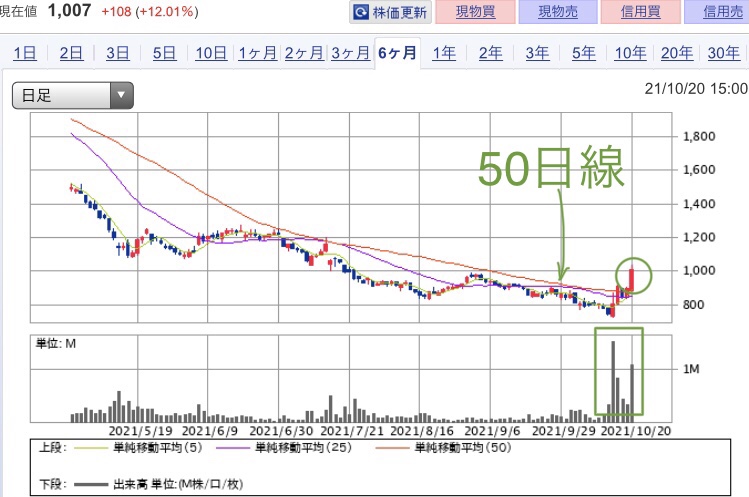Click the 1,000 price axis label
This screenshot has width=749, height=497.
pyautogui.click(x=699, y=270)
